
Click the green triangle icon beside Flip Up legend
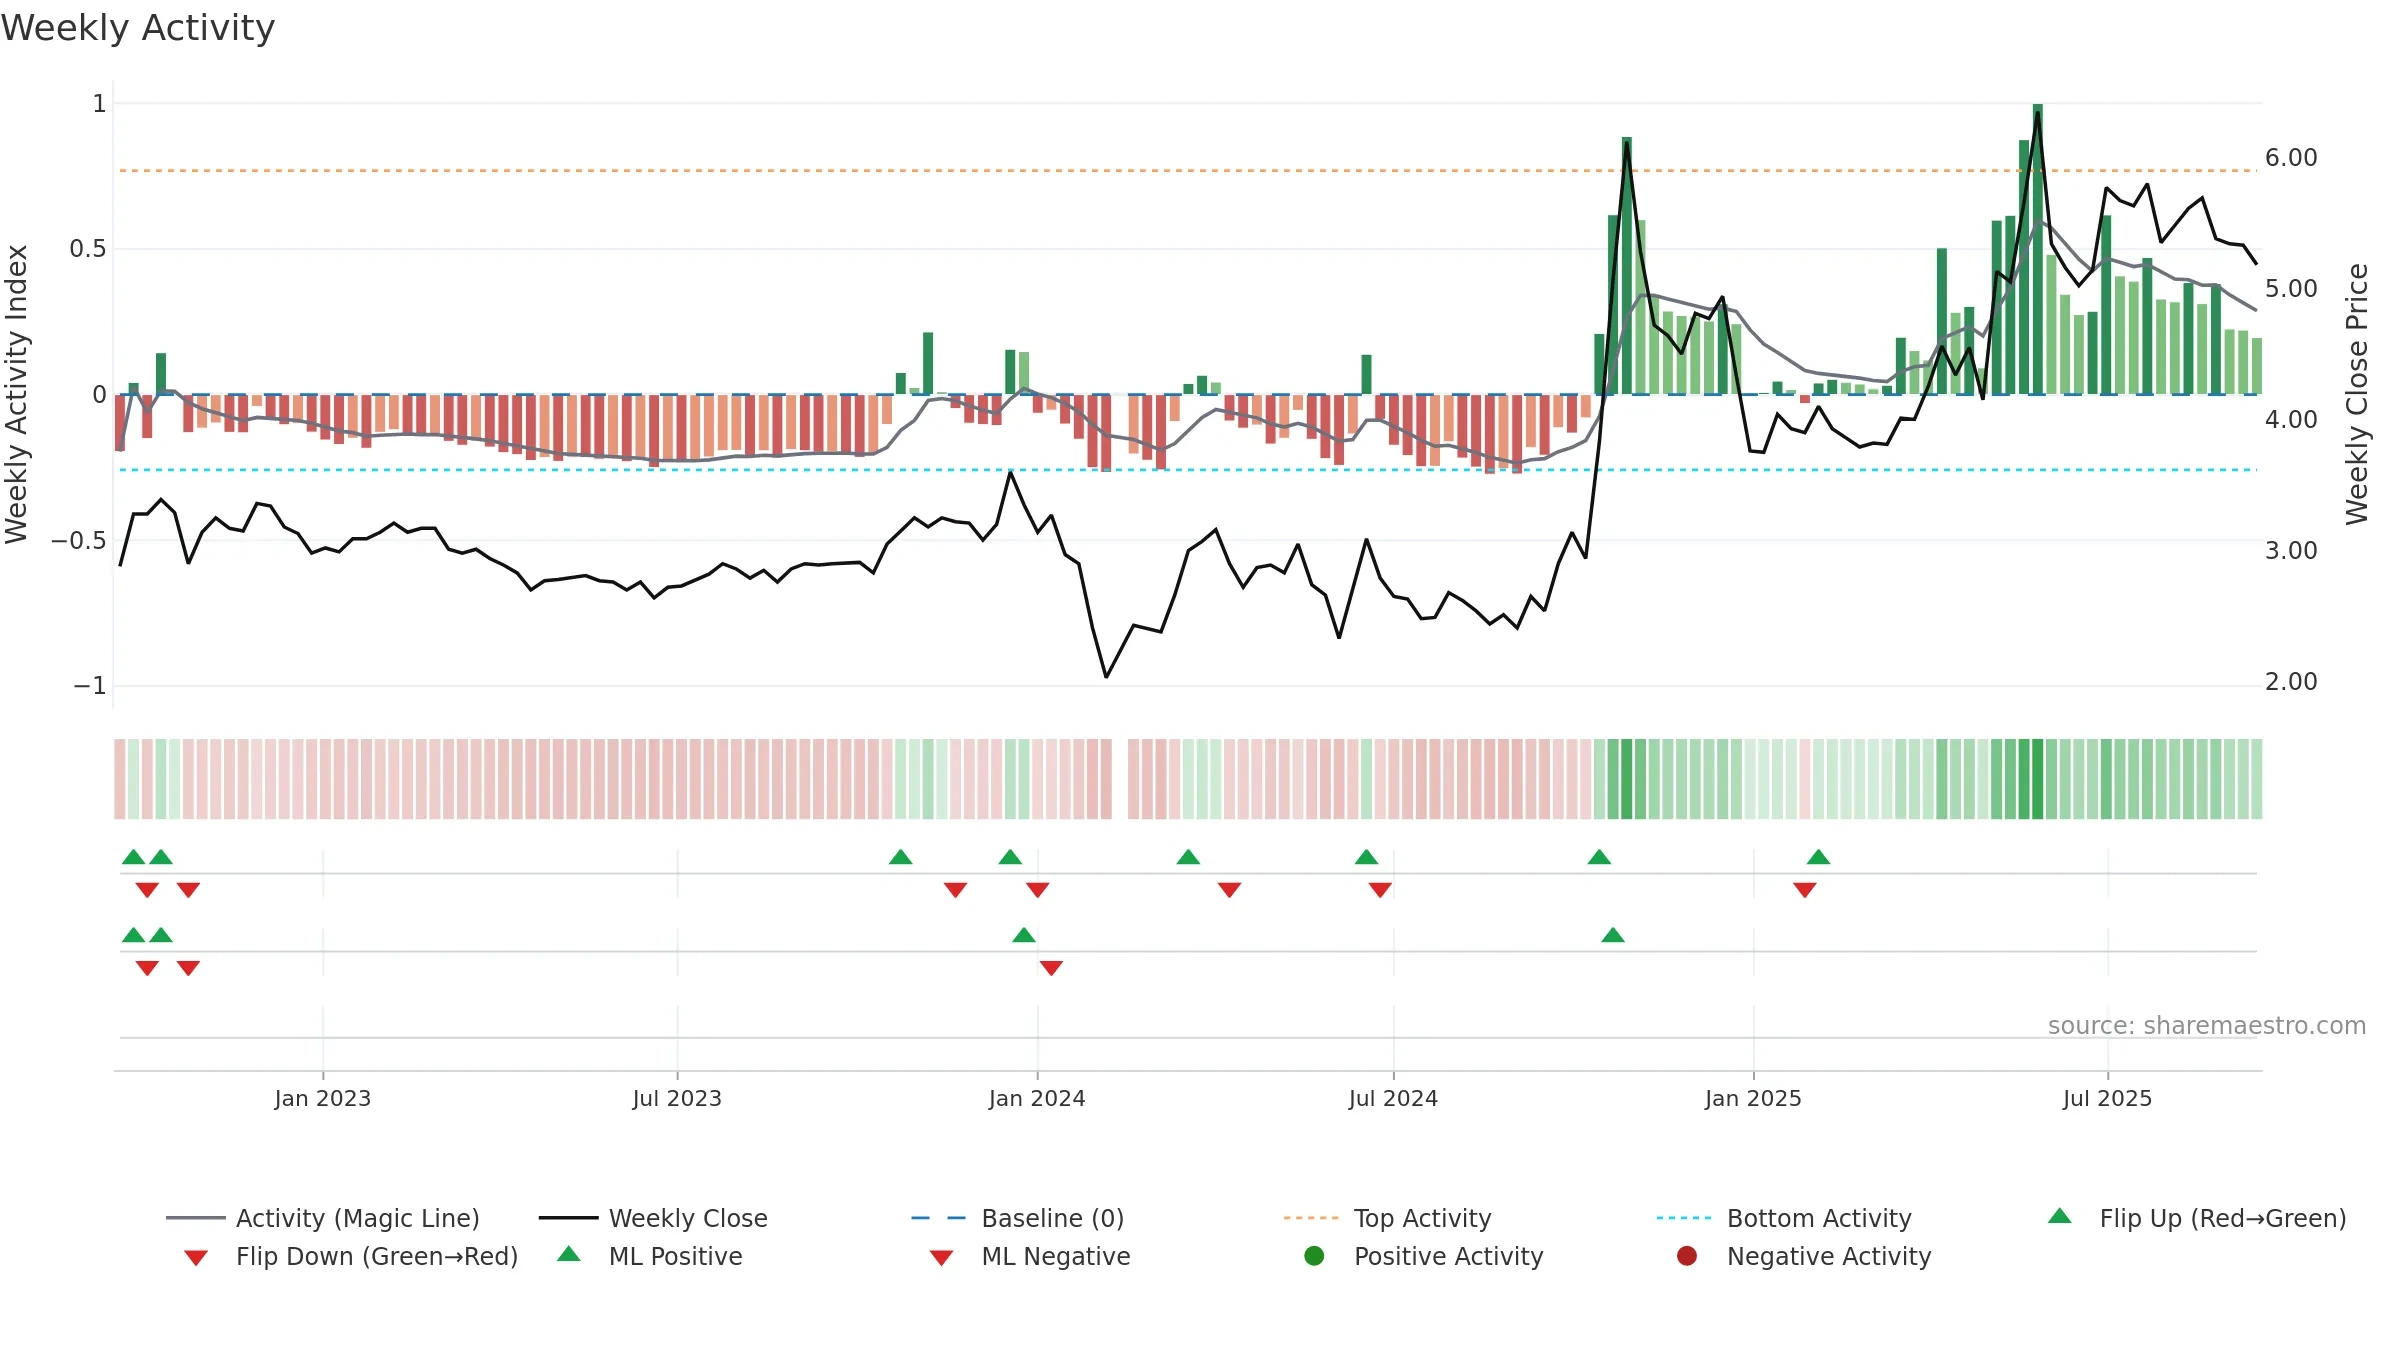click(2060, 1216)
